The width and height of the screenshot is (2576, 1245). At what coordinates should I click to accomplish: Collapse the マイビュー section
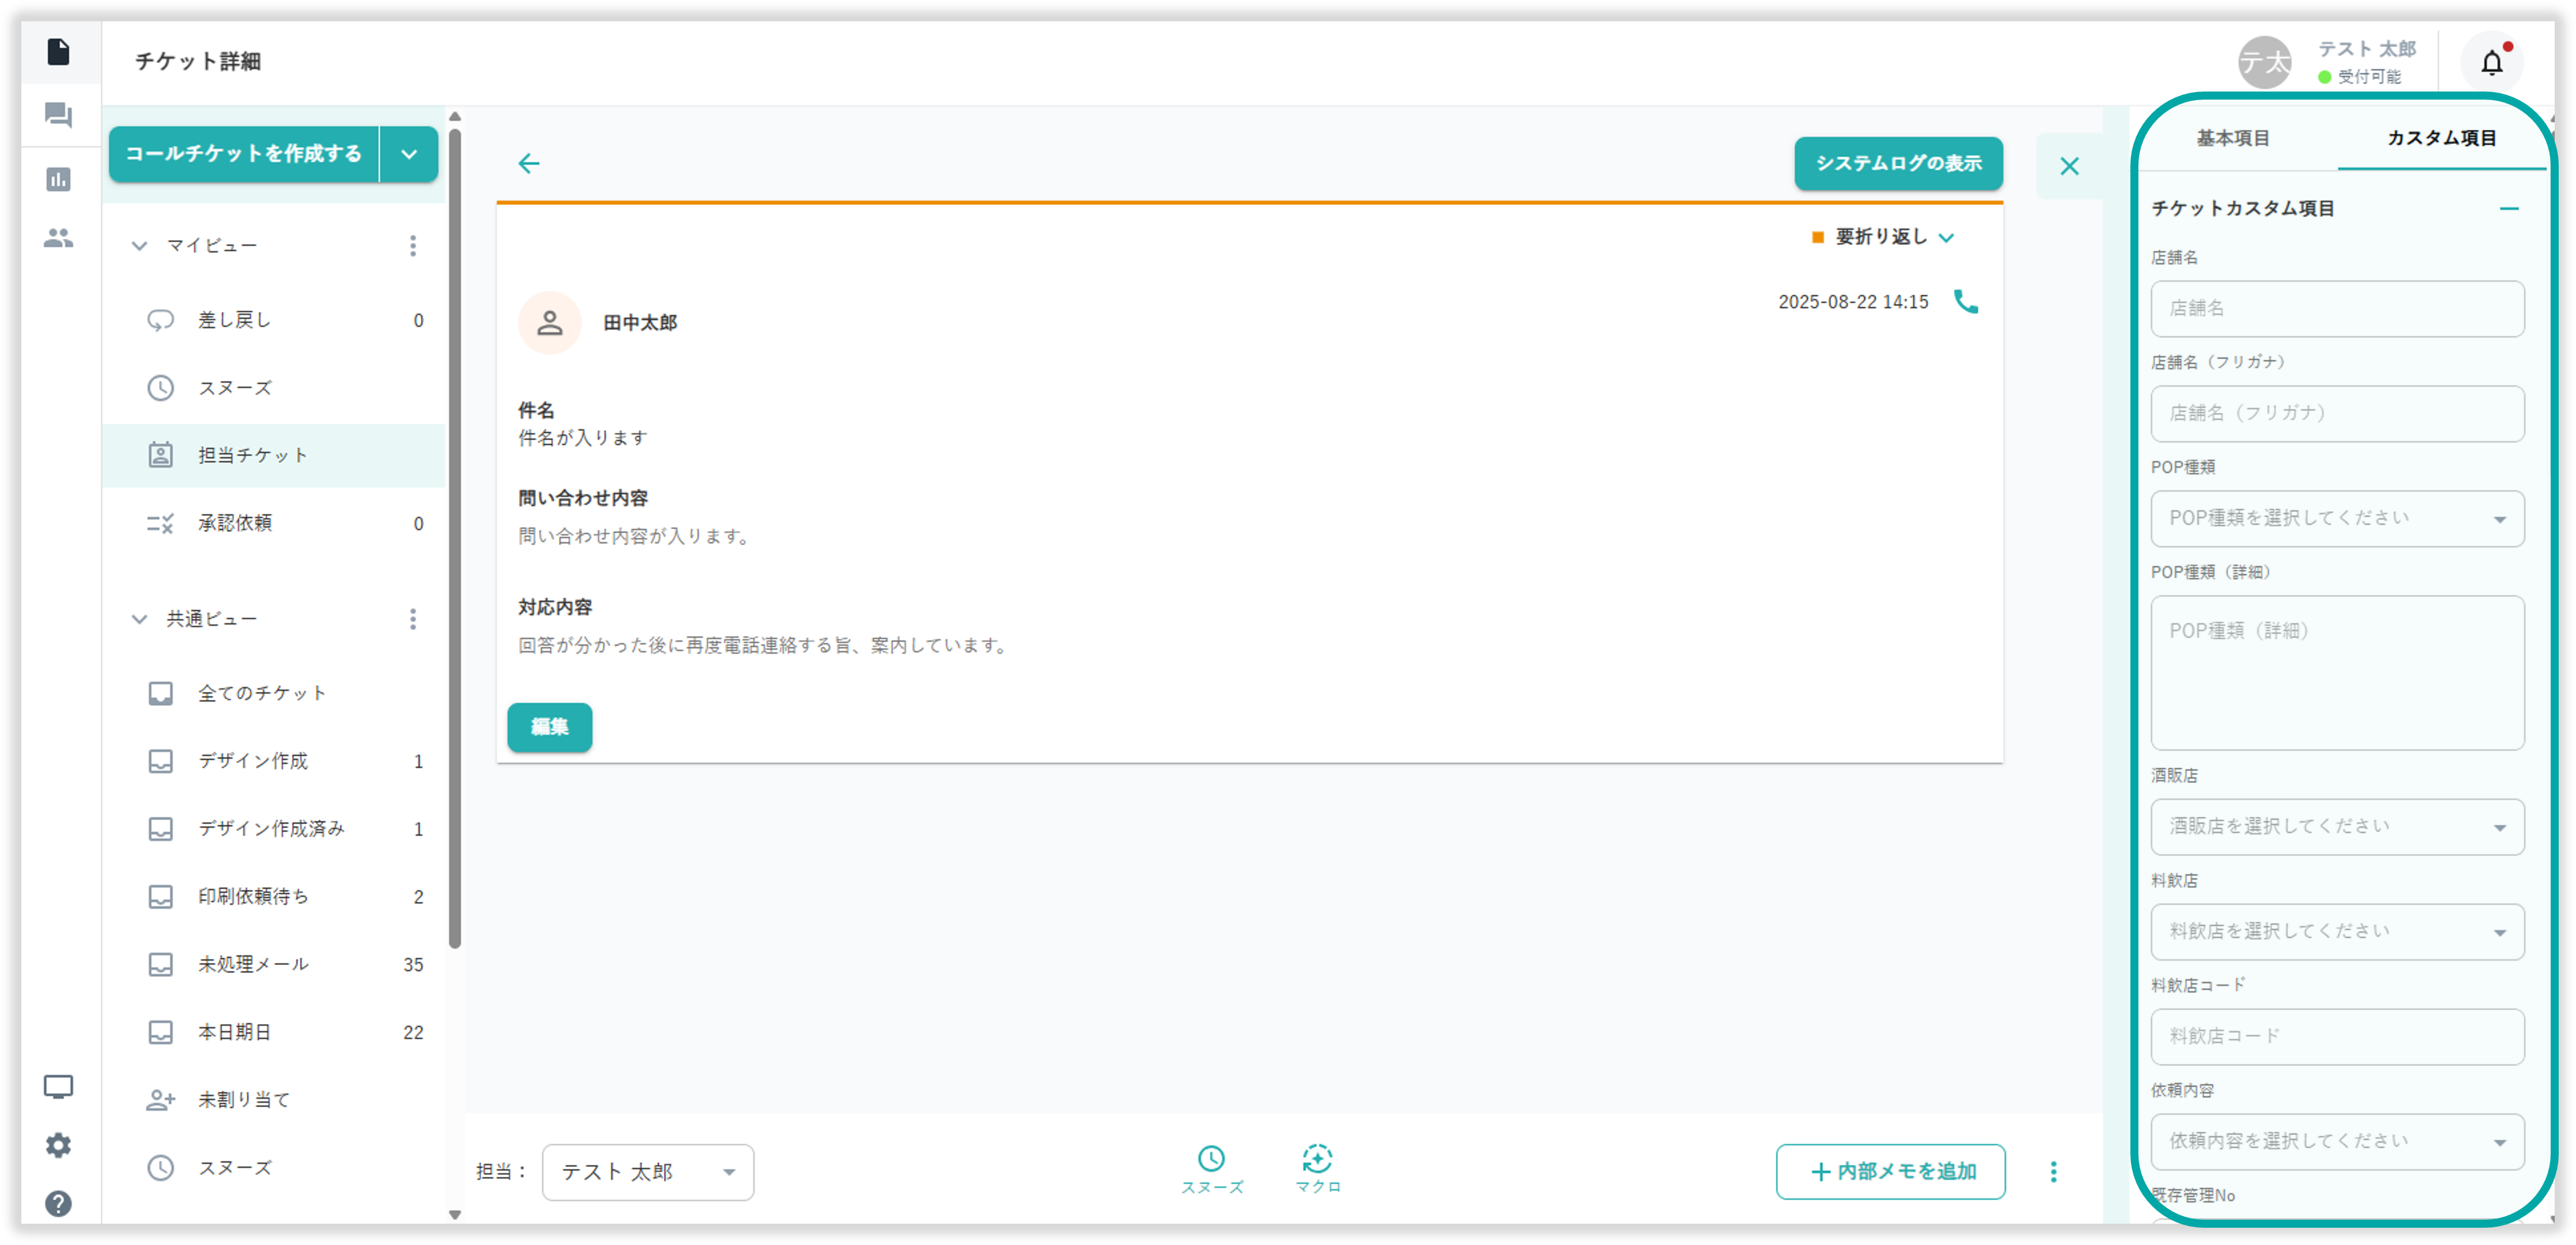click(x=140, y=246)
